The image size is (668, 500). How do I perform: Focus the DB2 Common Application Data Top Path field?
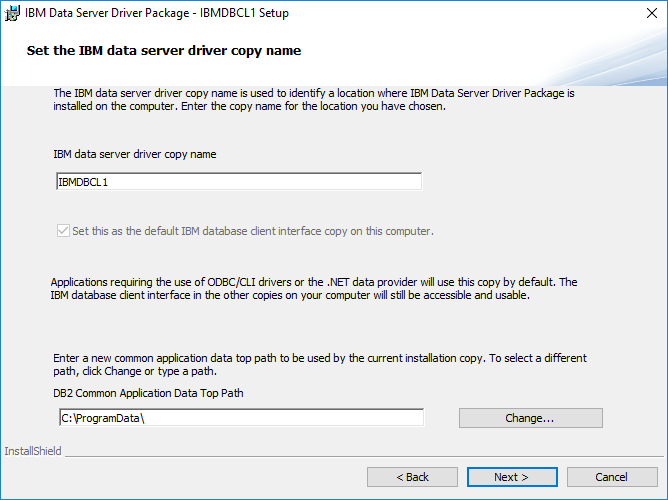(x=240, y=417)
